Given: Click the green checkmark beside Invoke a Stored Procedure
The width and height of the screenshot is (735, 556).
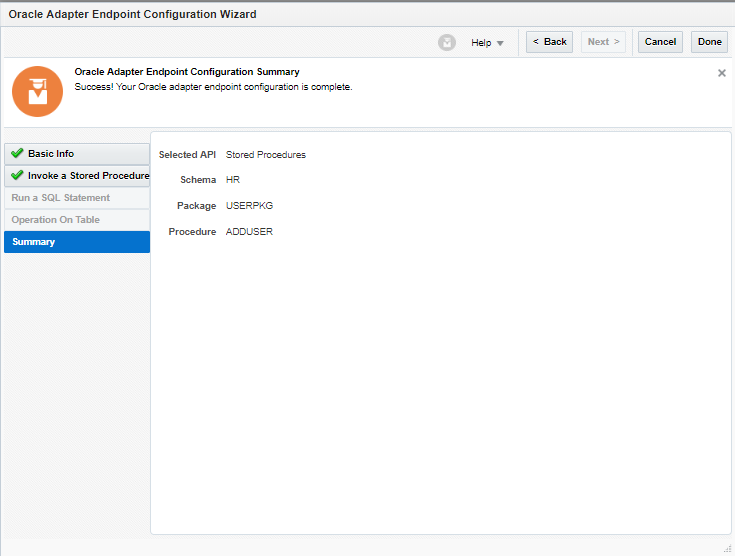Looking at the screenshot, I should tap(17, 175).
